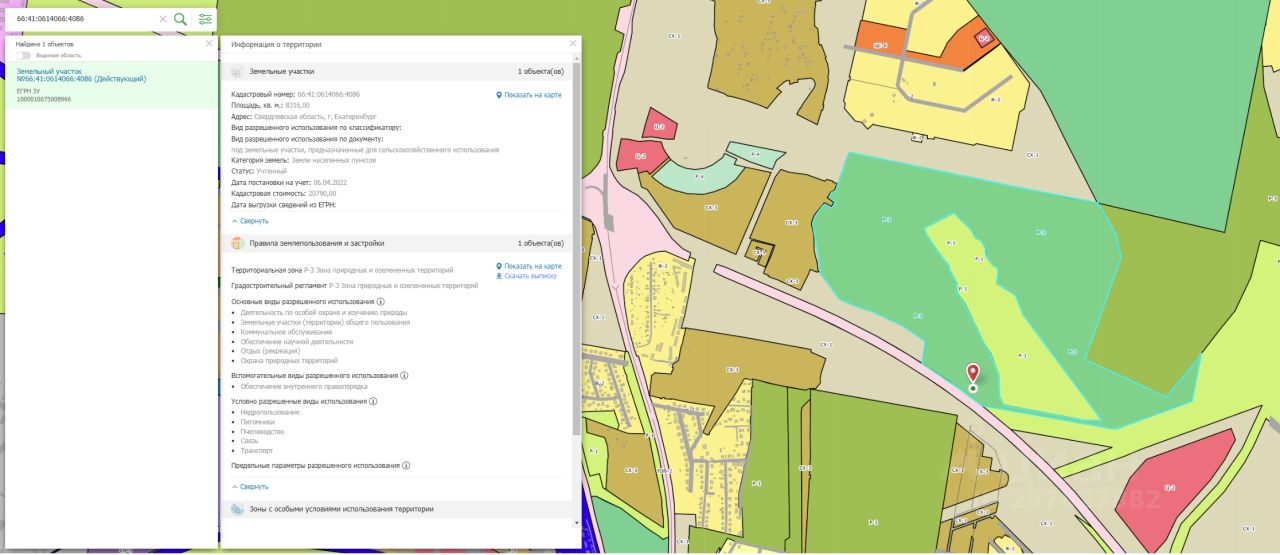Show territorial zone via Показать на карте

coord(529,266)
